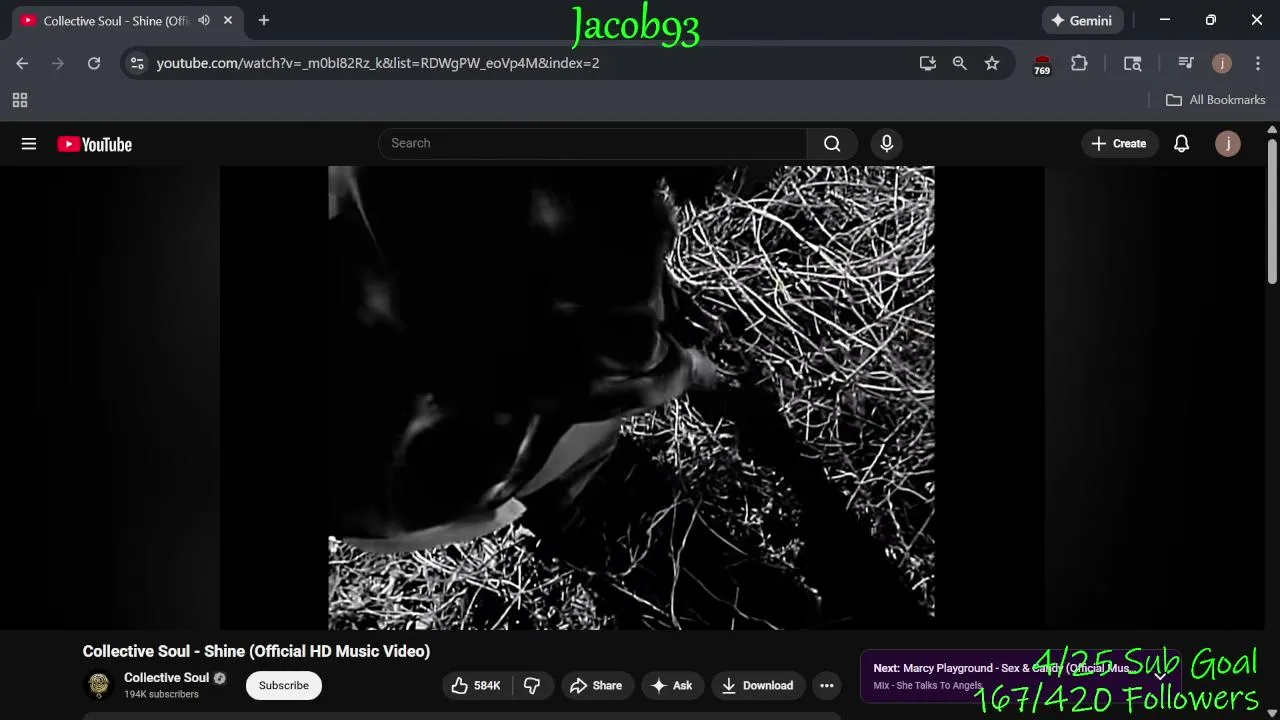Subscribe to Collective Soul channel

click(284, 685)
